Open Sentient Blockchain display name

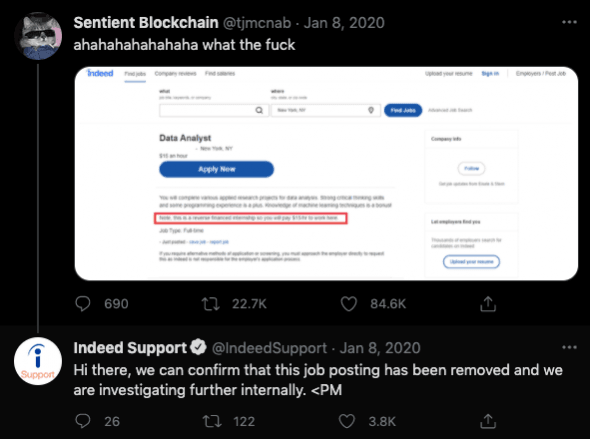[146, 23]
